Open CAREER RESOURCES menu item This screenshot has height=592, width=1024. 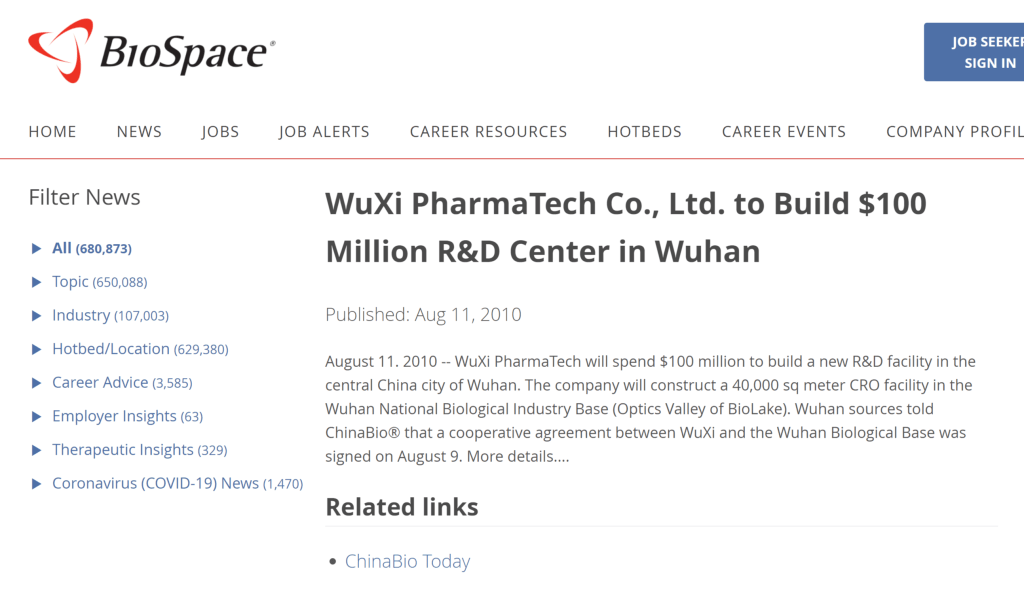click(x=488, y=132)
